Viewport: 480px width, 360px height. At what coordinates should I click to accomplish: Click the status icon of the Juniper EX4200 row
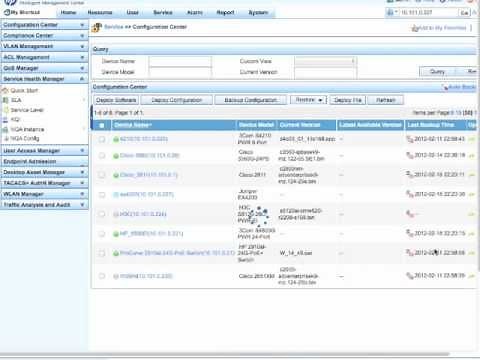click(116, 194)
